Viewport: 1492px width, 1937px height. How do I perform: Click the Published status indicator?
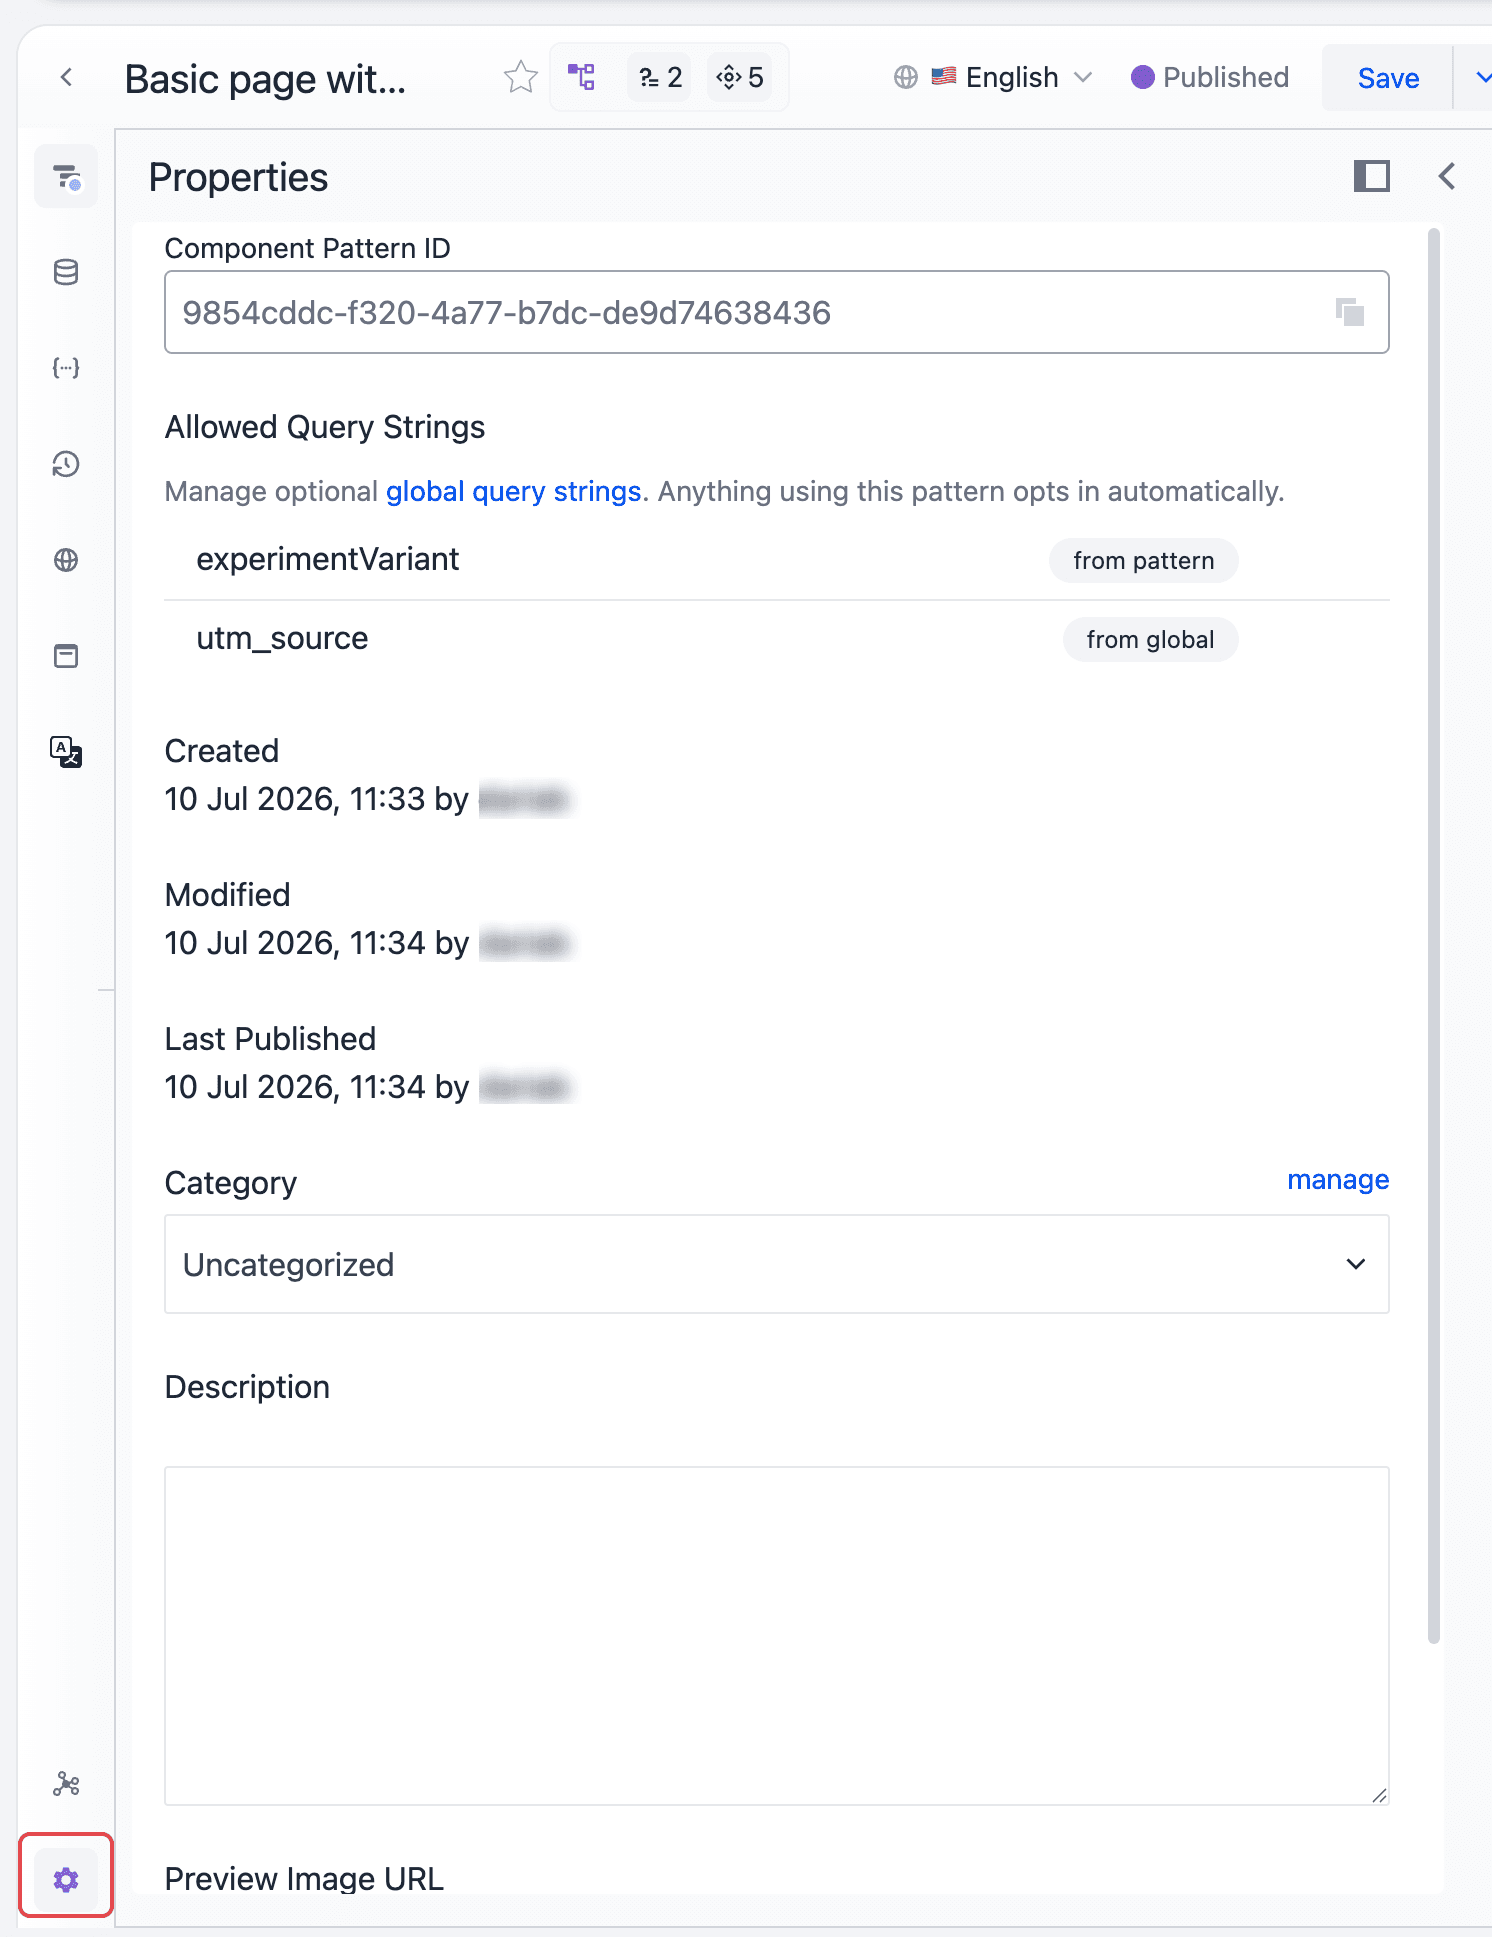pos(1210,77)
